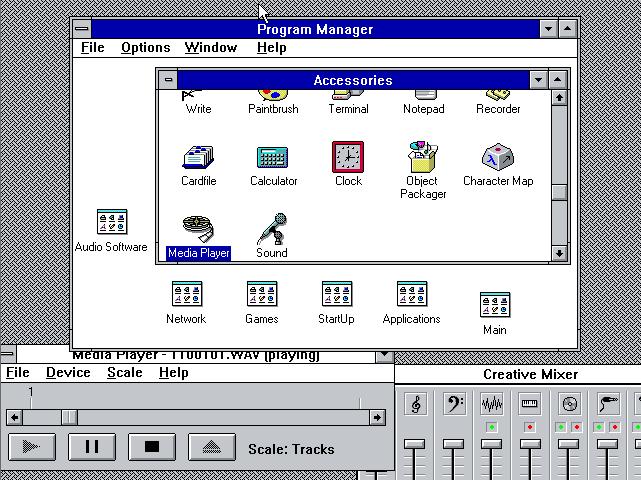Open the Program Manager control menu box

pos(82,29)
